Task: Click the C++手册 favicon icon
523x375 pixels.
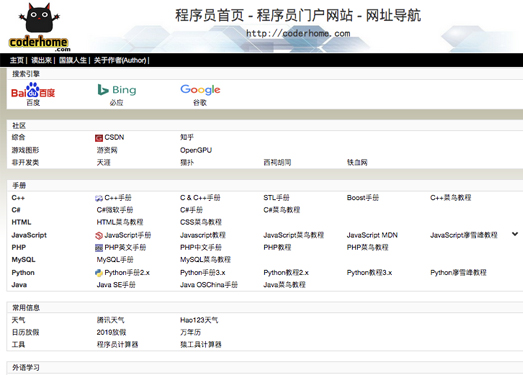Action: point(99,198)
